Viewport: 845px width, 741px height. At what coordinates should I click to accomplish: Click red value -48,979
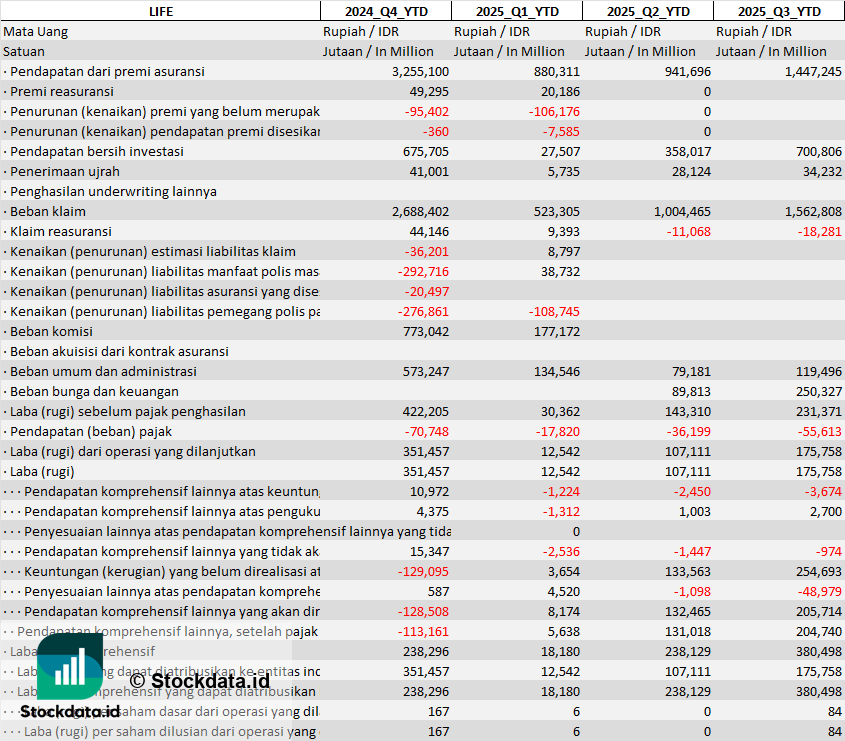point(820,591)
